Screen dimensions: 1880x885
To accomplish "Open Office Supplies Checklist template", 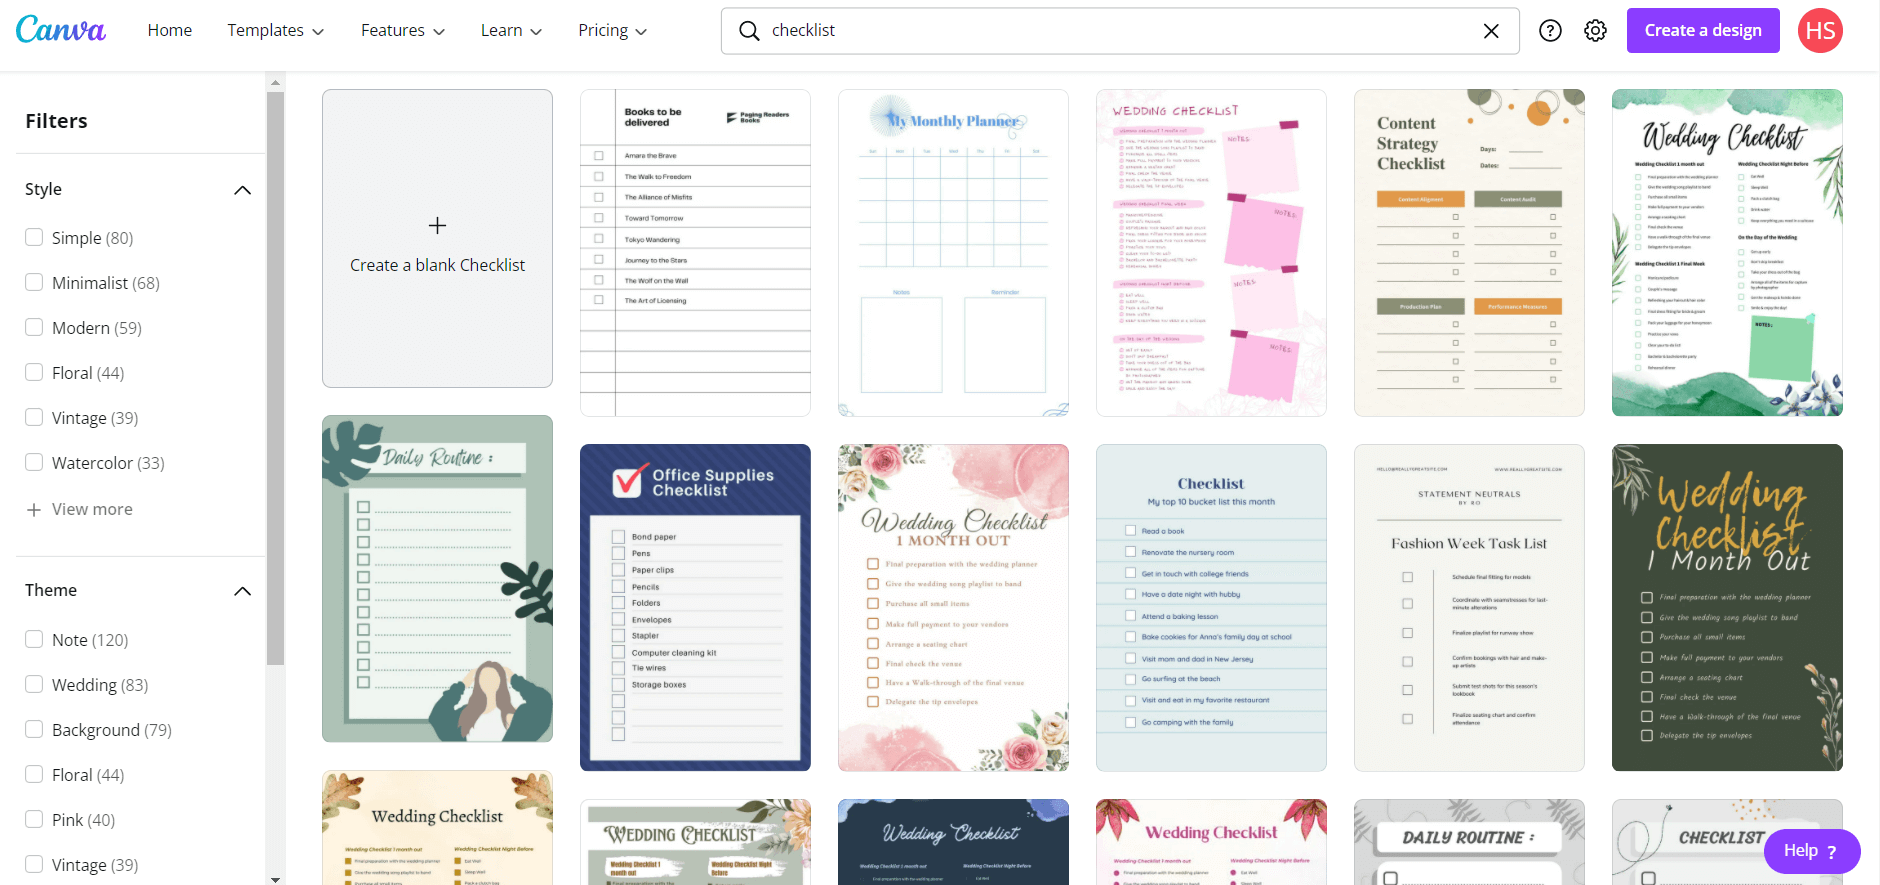I will (695, 608).
